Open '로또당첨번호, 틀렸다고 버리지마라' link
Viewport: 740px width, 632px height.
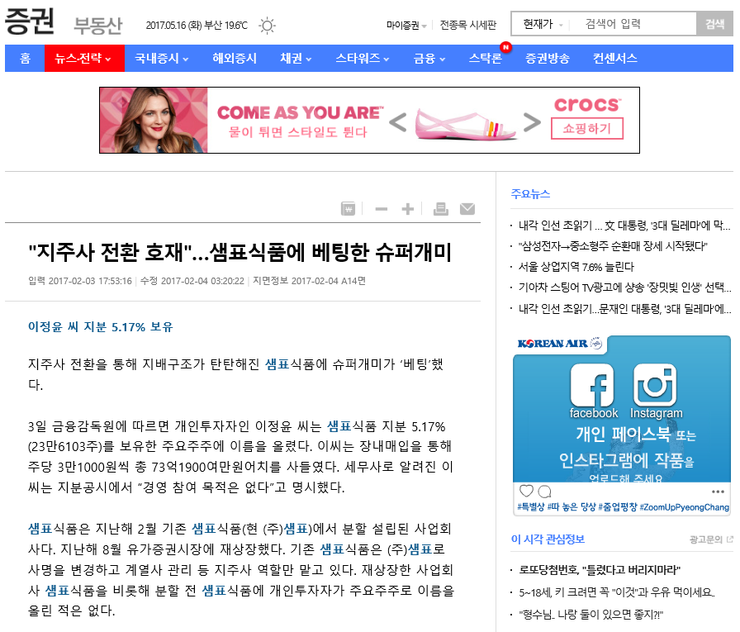click(599, 570)
